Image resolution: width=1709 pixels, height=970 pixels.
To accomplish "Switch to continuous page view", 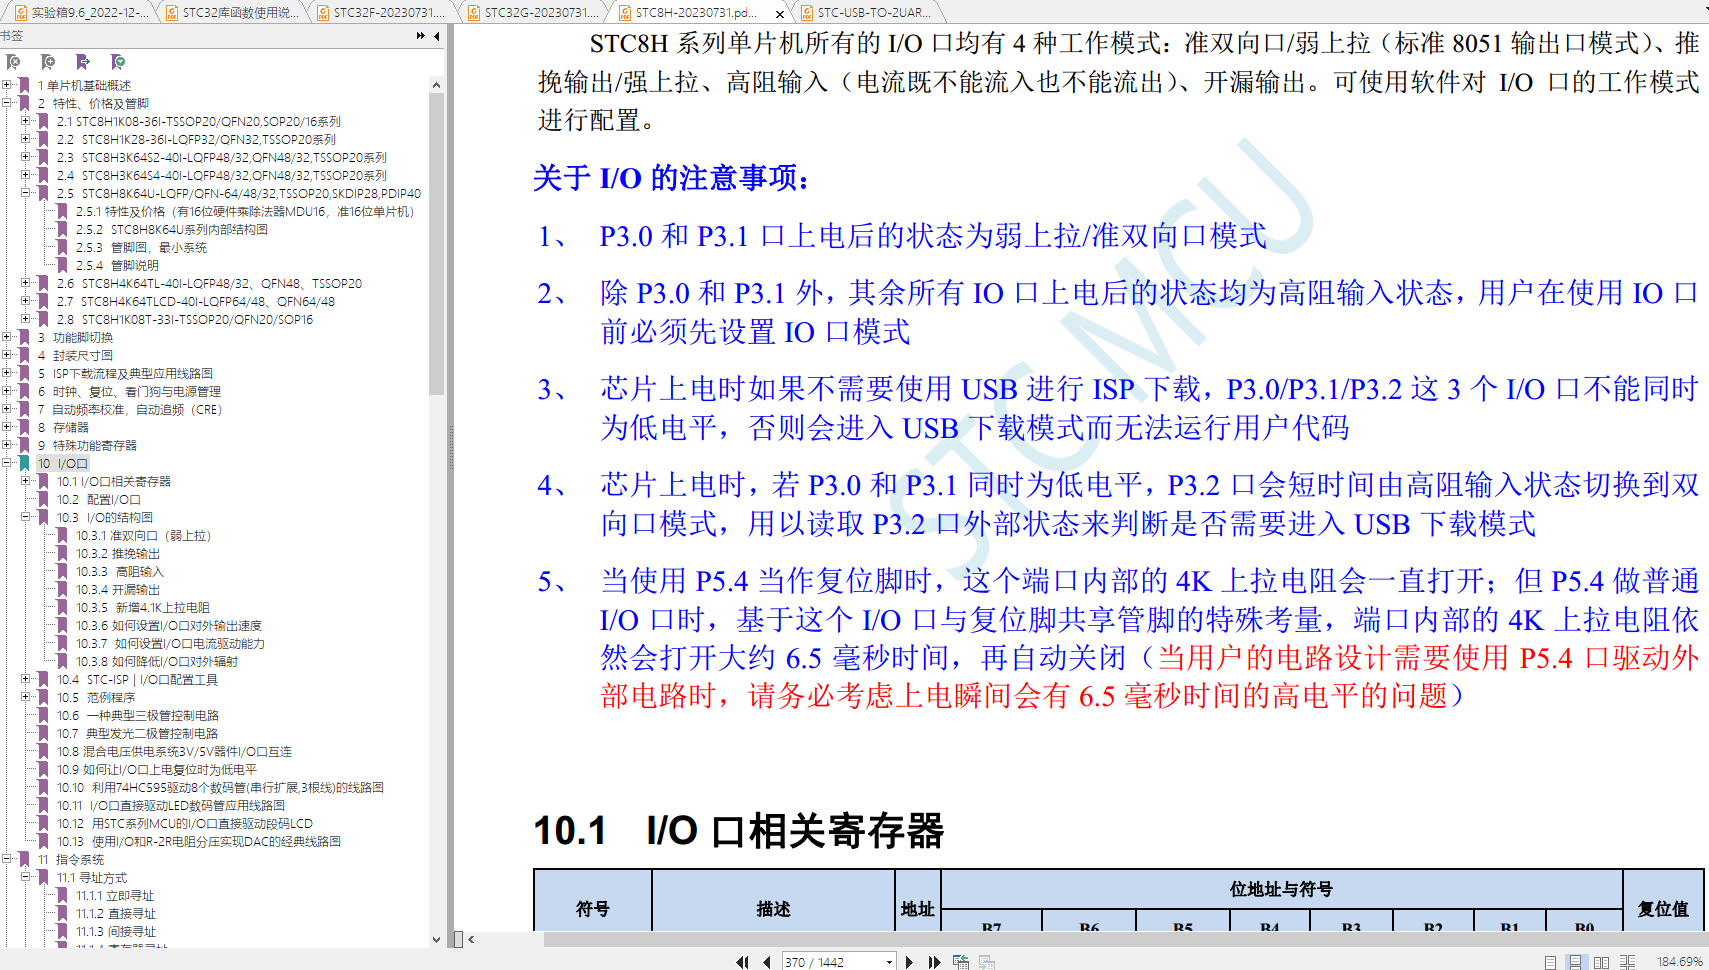I will (1575, 962).
